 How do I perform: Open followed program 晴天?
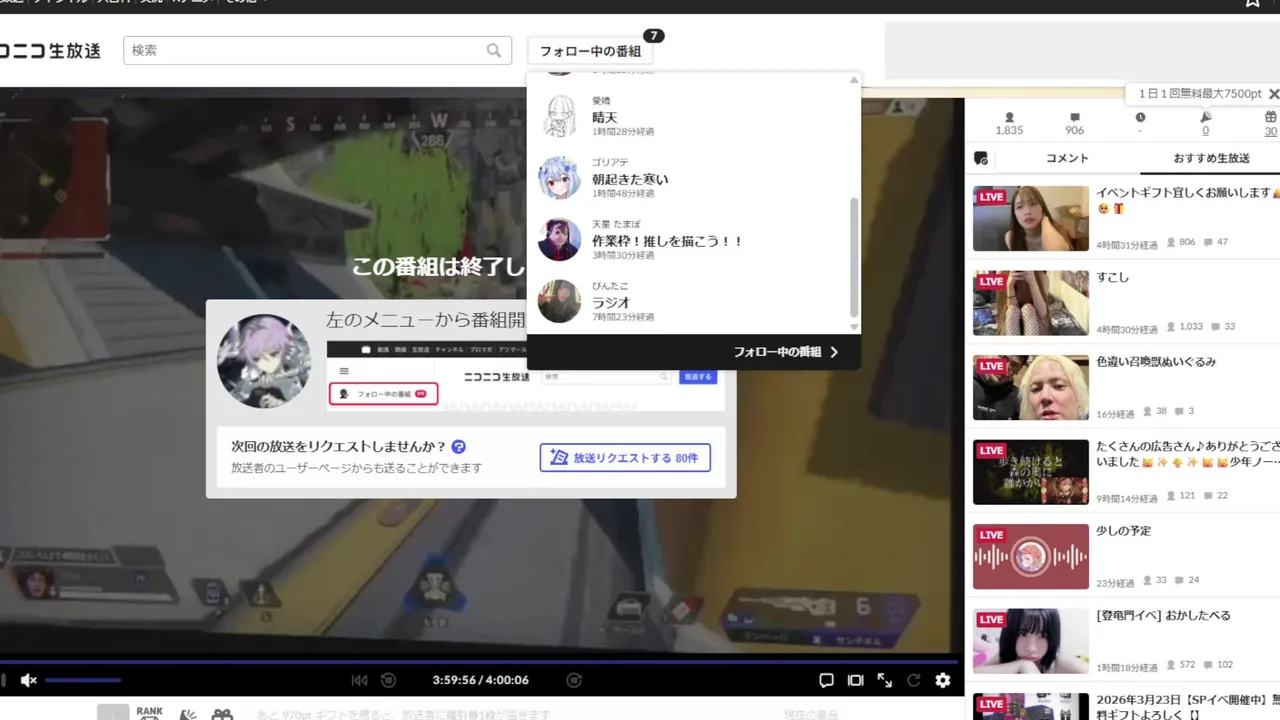(604, 118)
